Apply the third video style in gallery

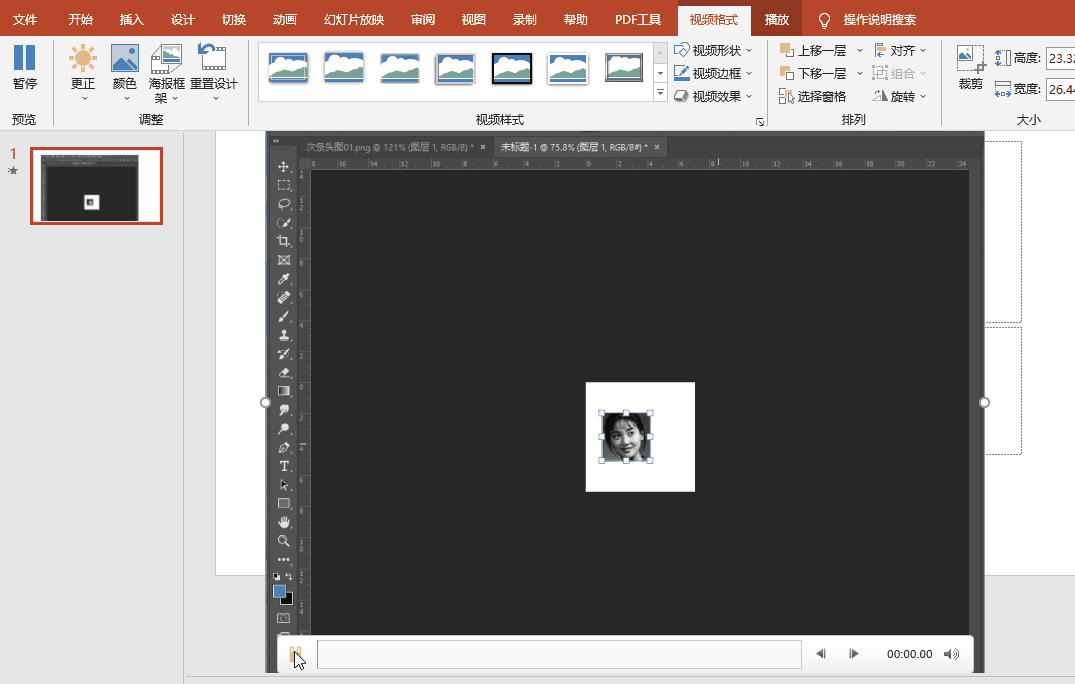click(400, 68)
